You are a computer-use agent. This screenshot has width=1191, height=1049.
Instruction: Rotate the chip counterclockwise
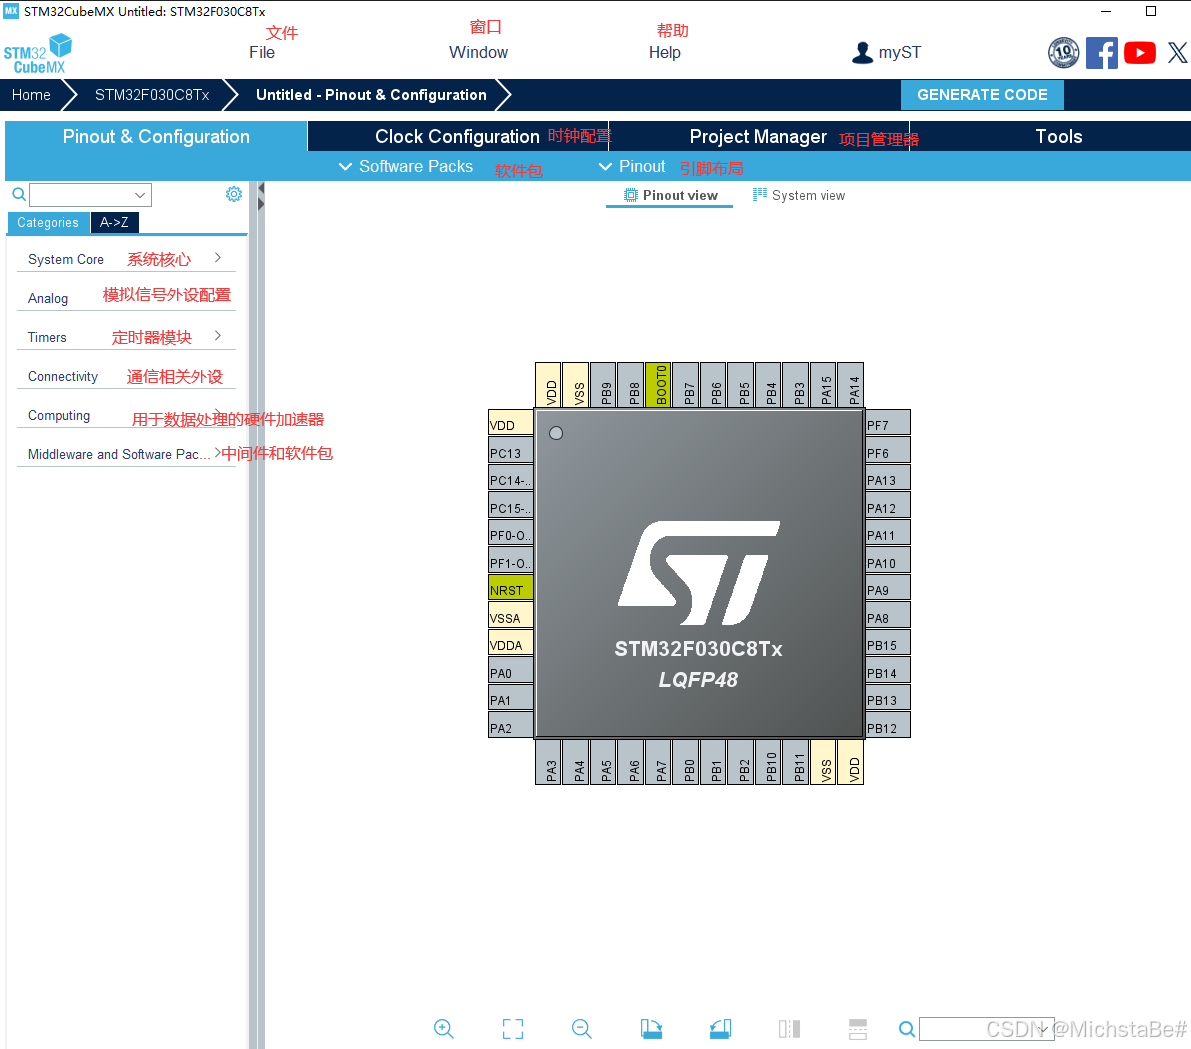pyautogui.click(x=719, y=1028)
